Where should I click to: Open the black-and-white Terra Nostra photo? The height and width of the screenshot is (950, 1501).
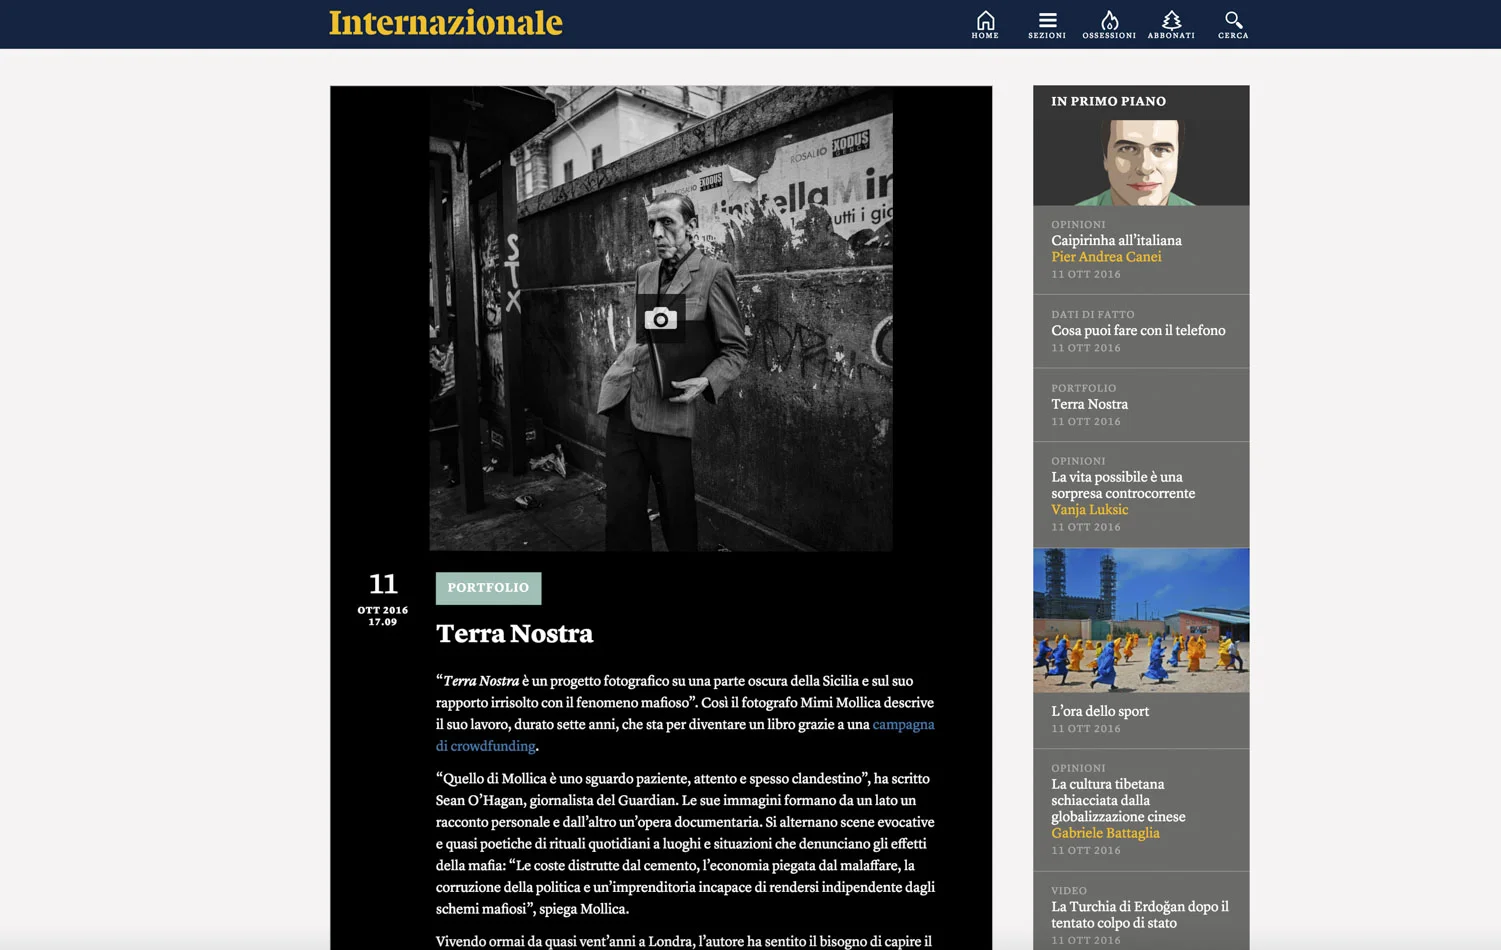(661, 318)
